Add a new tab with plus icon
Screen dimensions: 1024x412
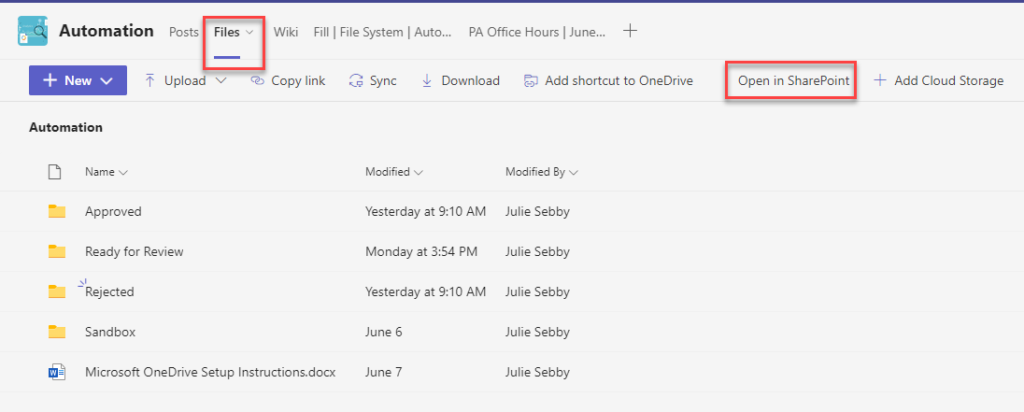pyautogui.click(x=630, y=31)
